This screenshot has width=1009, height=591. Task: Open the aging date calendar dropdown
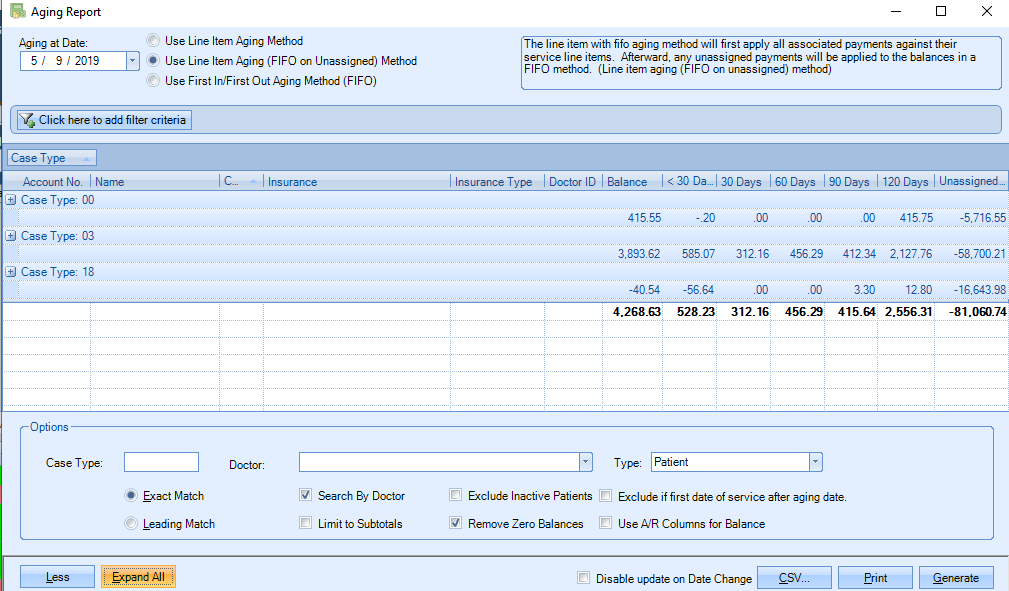[x=133, y=60]
